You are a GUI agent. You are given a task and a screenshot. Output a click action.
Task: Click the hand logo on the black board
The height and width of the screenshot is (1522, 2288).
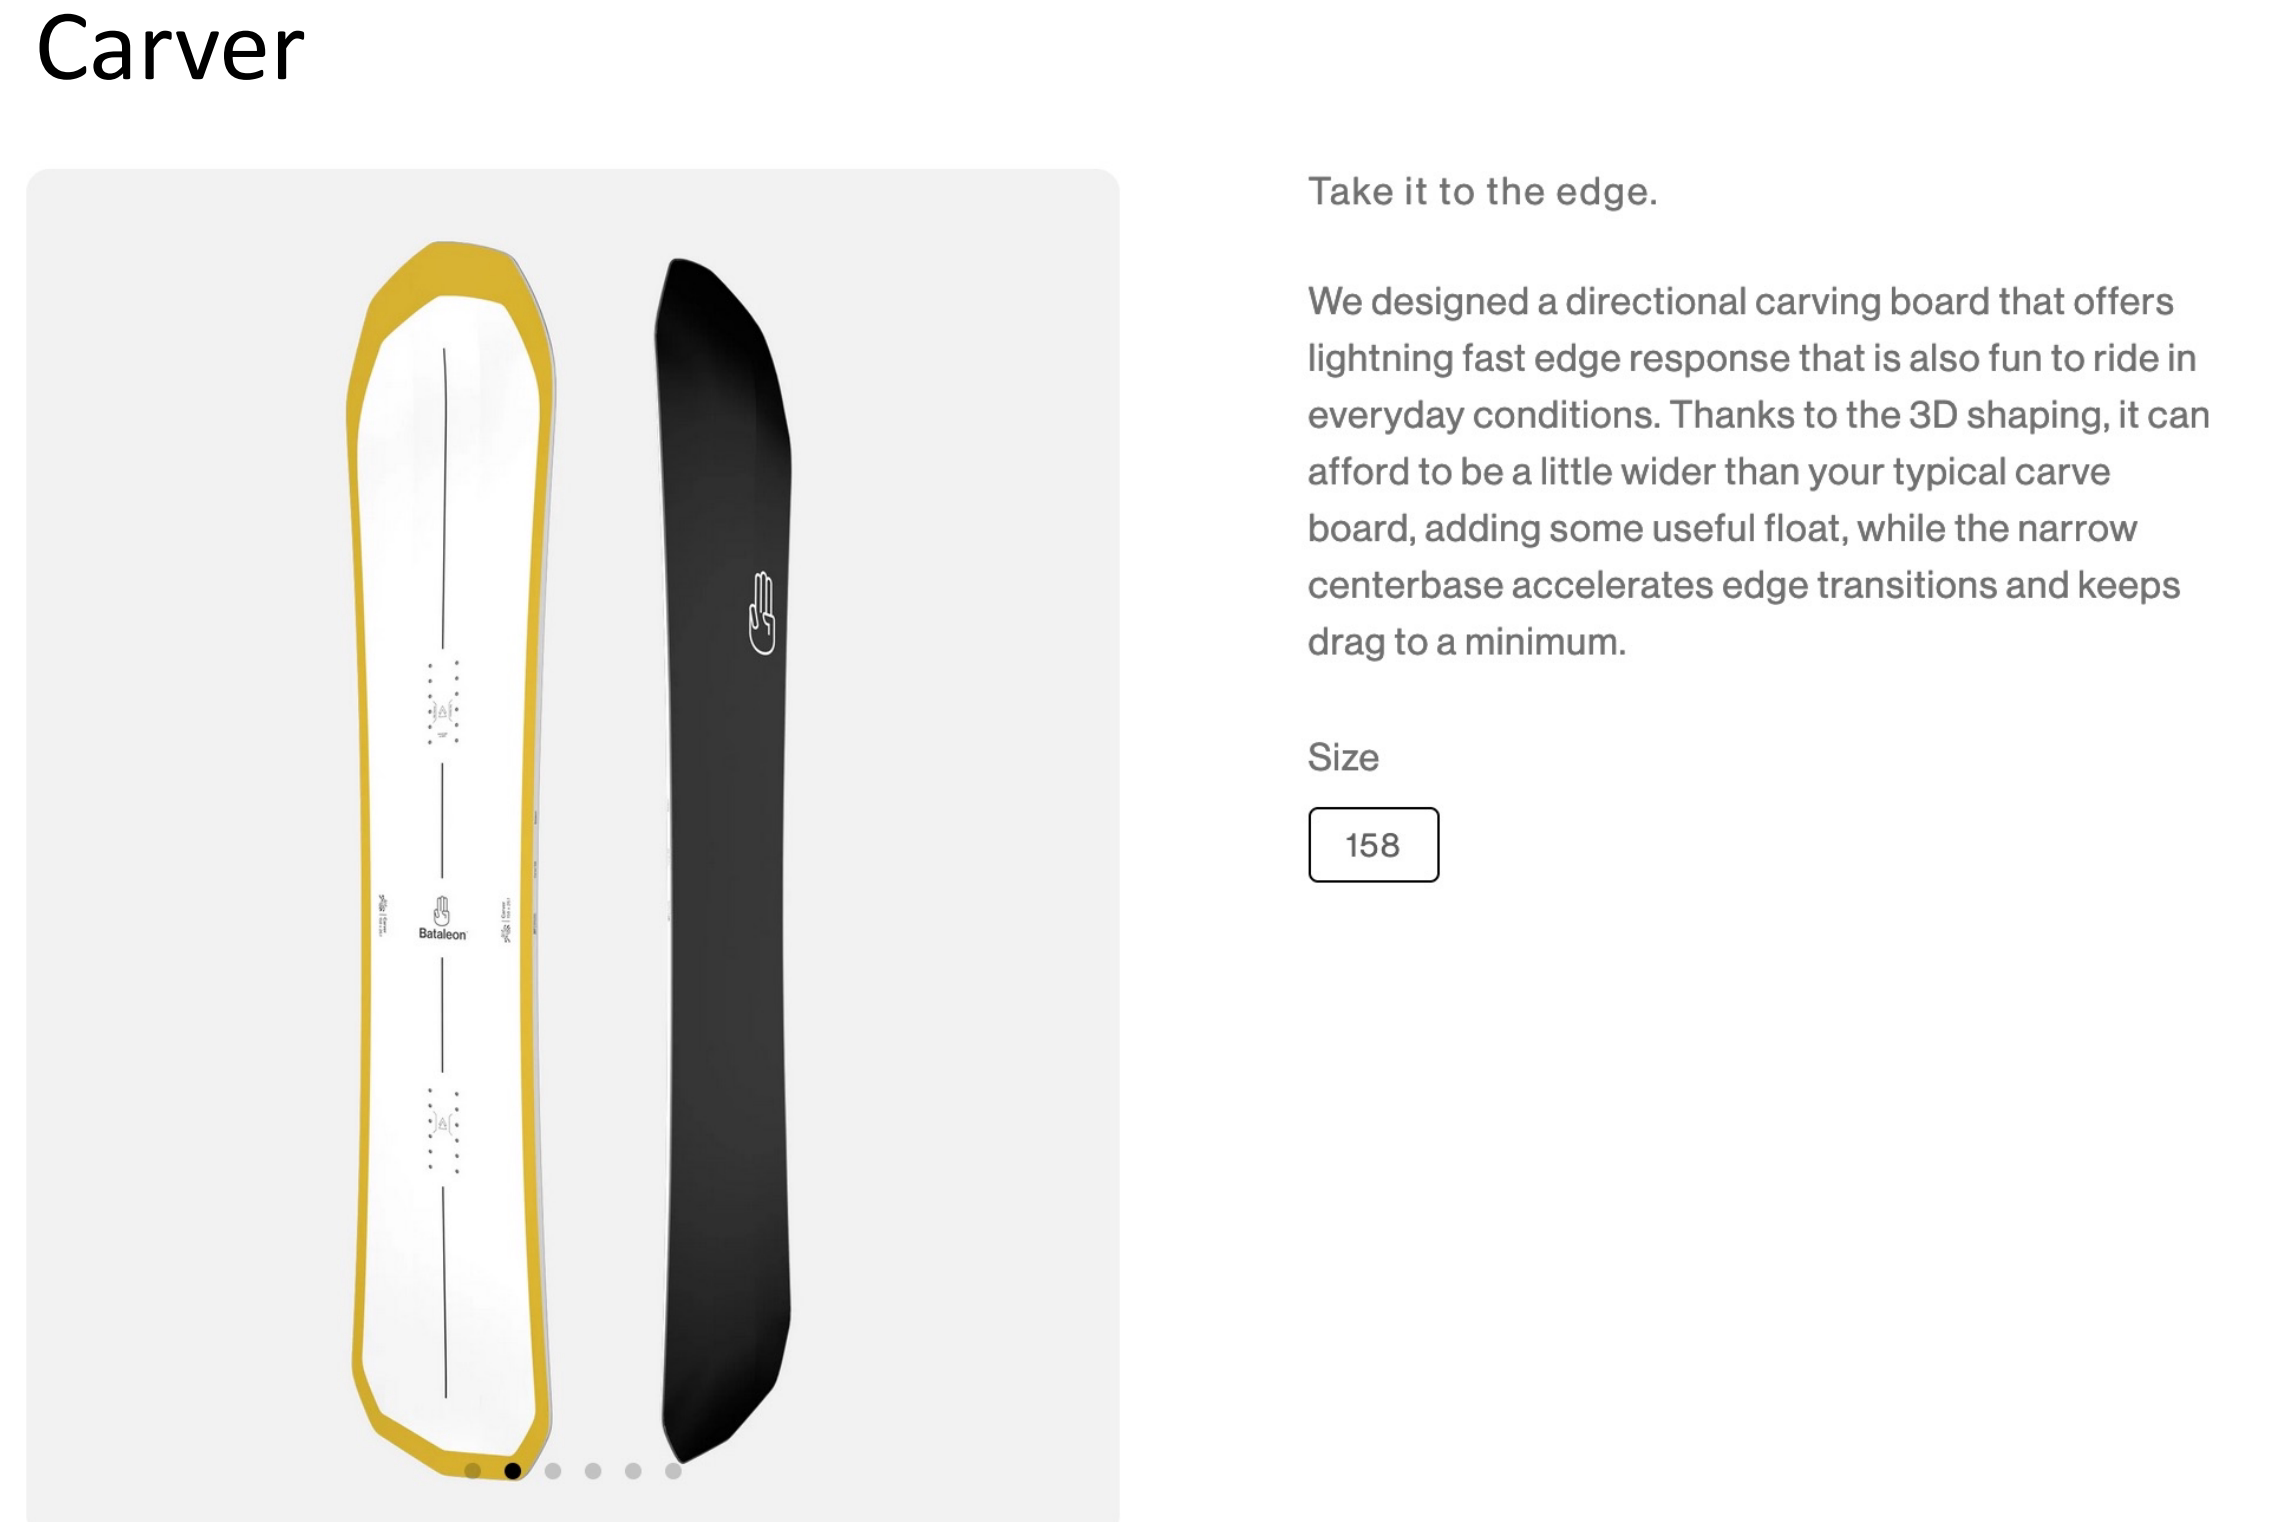tap(762, 613)
